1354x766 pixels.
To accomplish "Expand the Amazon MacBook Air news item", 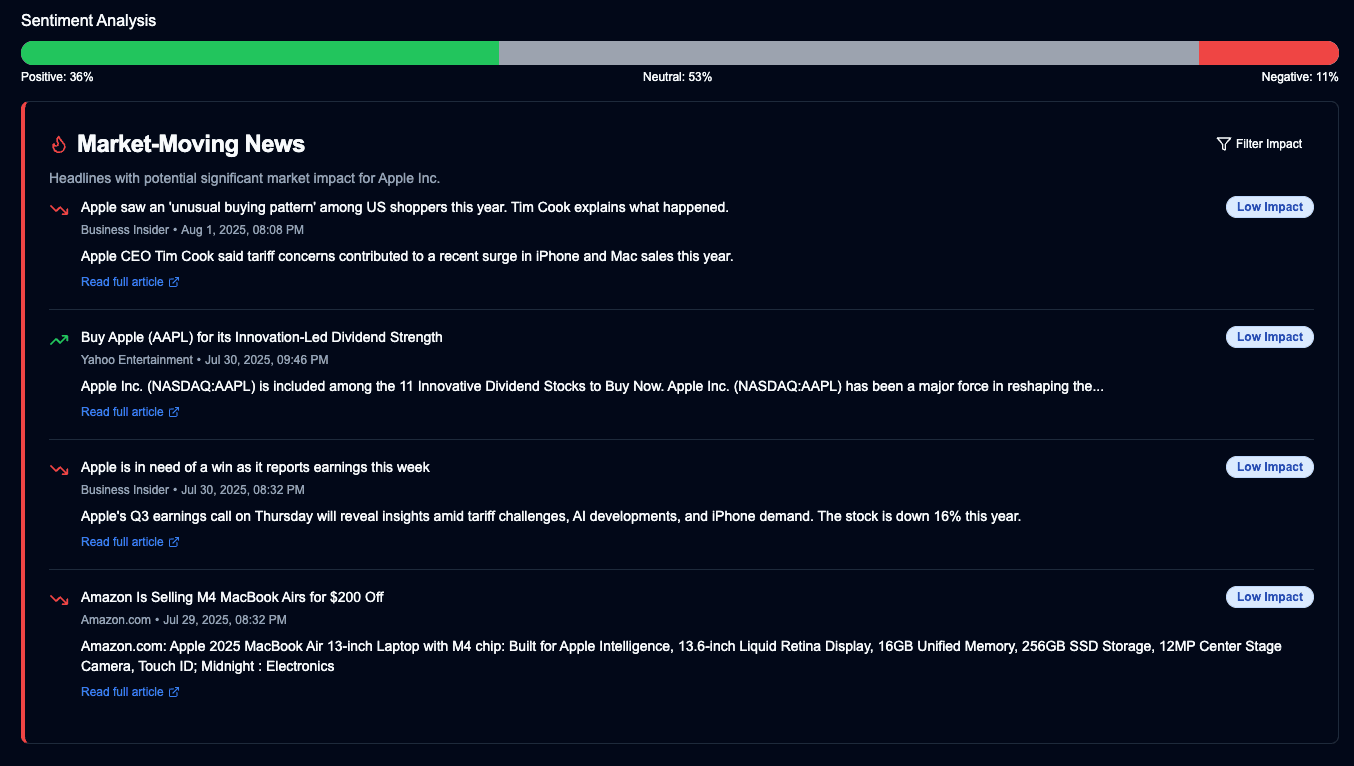I will pyautogui.click(x=231, y=596).
